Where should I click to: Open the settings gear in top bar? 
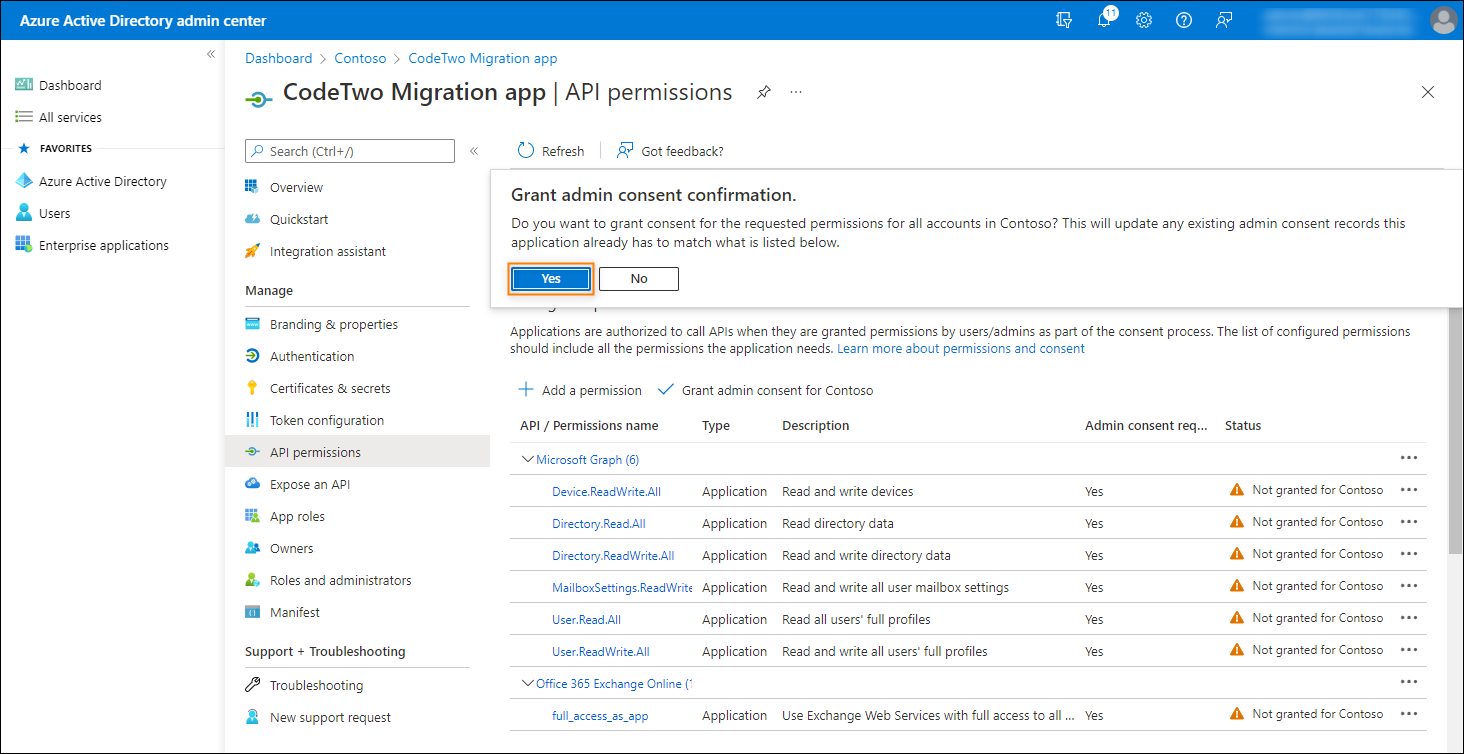[1144, 19]
